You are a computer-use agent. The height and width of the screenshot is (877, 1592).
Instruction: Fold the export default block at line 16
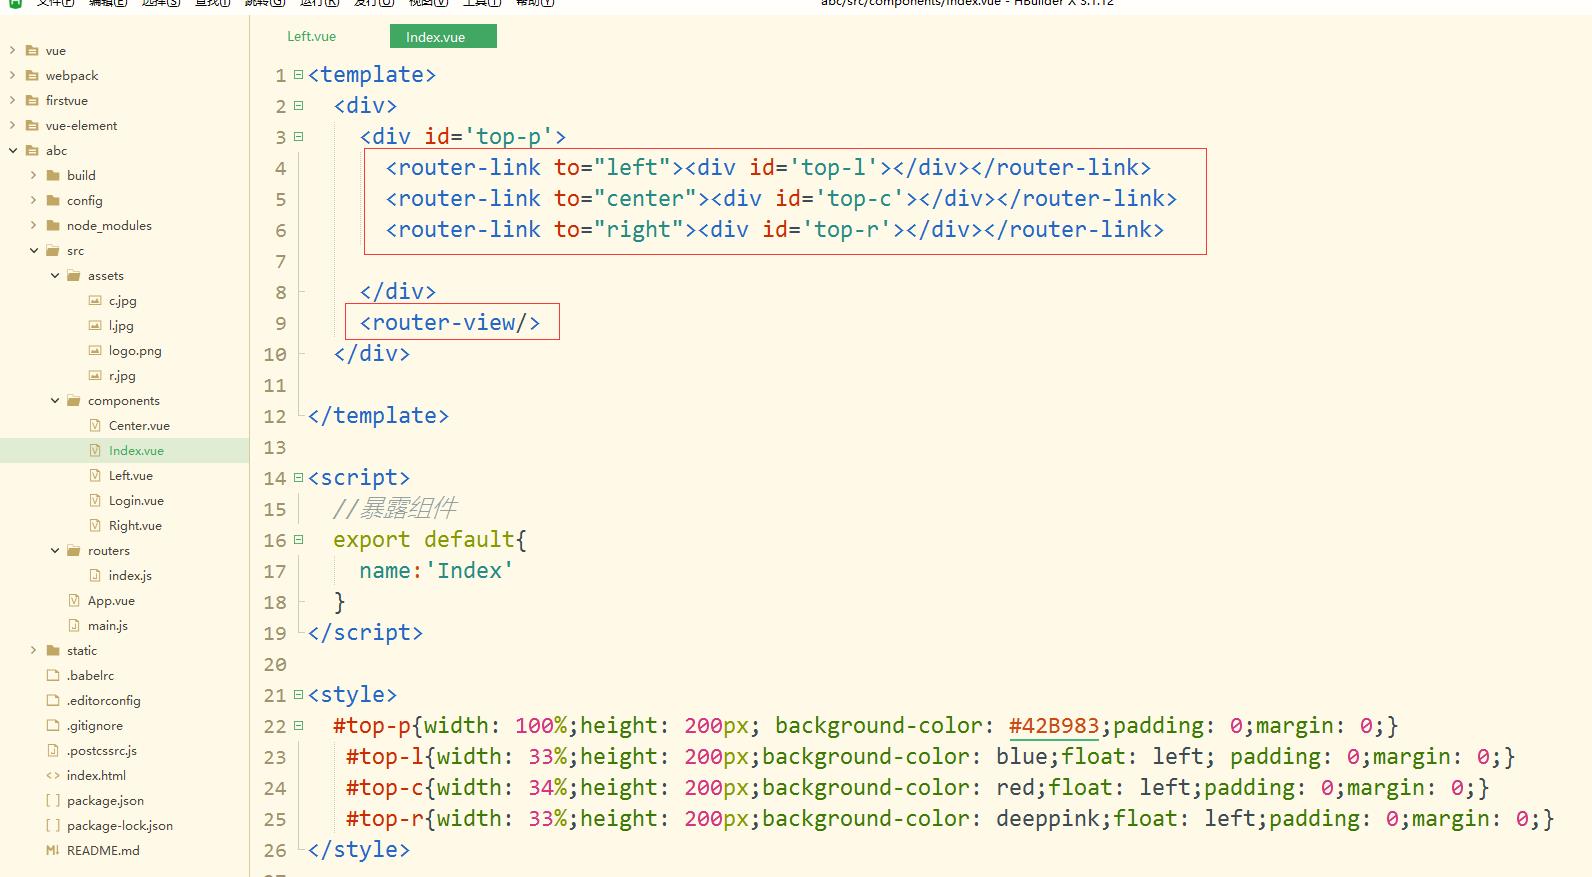298,540
